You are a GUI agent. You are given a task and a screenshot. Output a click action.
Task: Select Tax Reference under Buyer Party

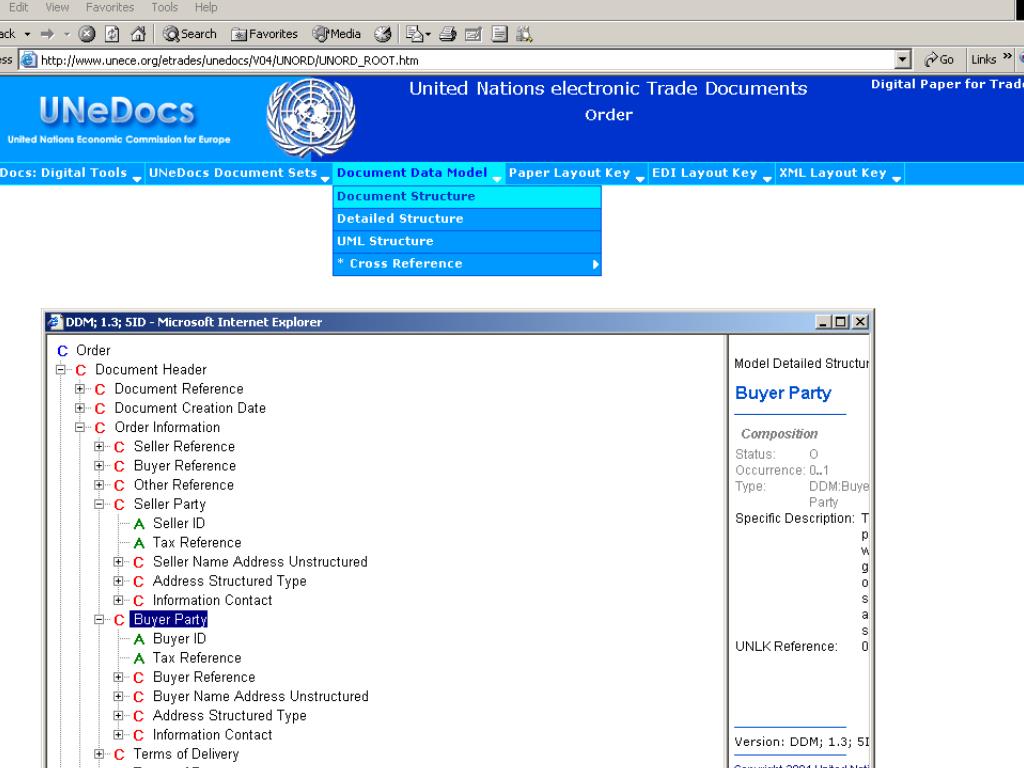(197, 658)
